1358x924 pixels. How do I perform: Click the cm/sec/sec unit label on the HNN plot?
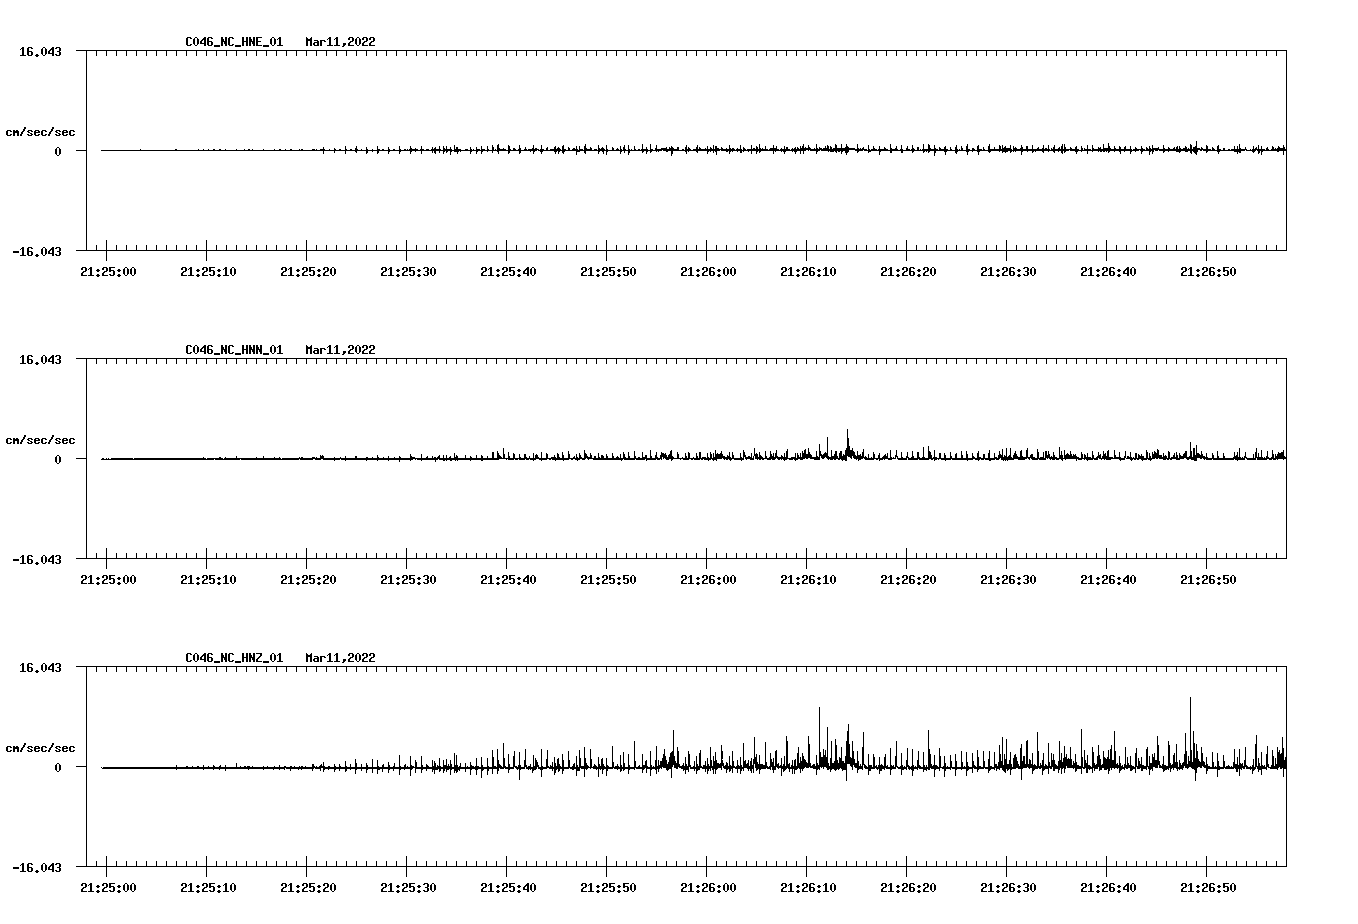coord(40,440)
